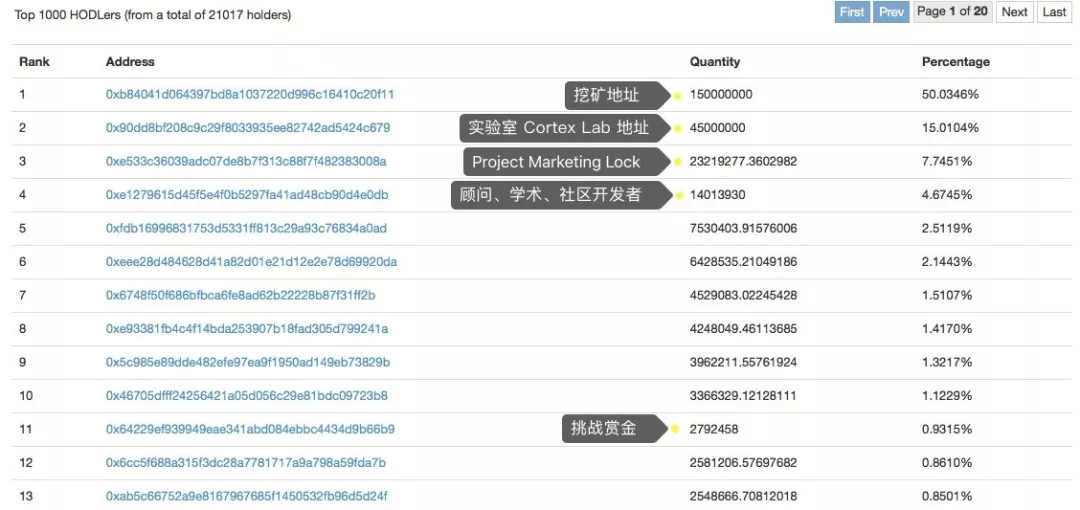
Task: Go to the First page button
Action: pyautogui.click(x=852, y=12)
